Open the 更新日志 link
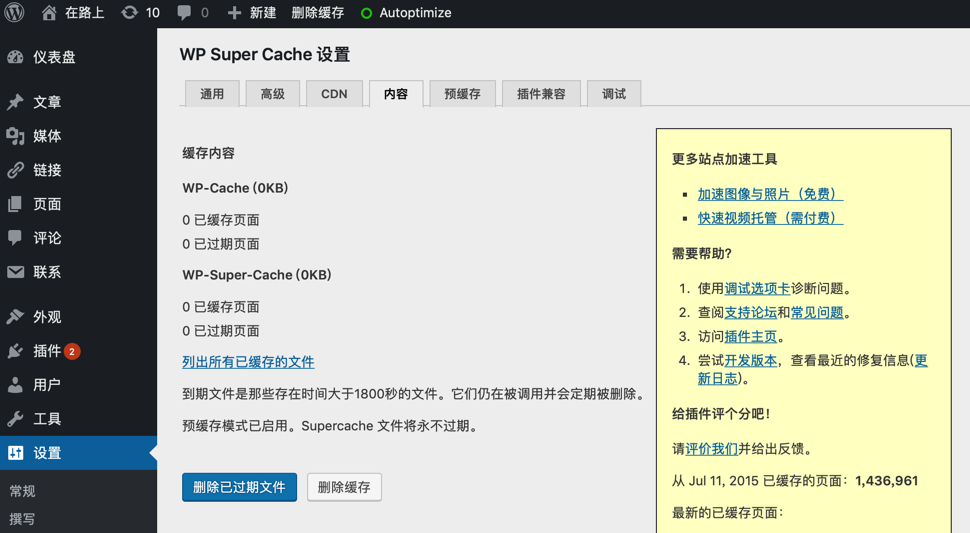Viewport: 970px width, 533px height. [x=718, y=378]
